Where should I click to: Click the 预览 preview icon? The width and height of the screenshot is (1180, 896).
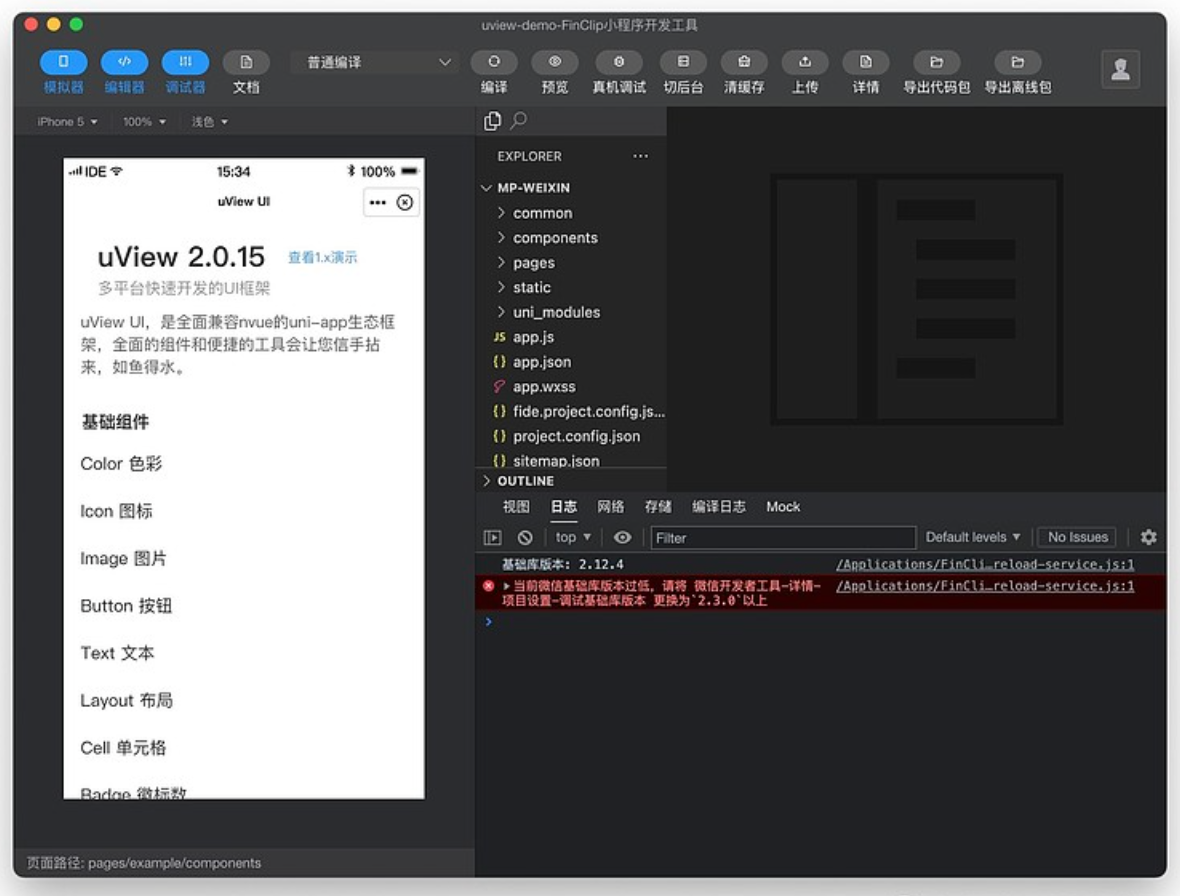coord(555,62)
